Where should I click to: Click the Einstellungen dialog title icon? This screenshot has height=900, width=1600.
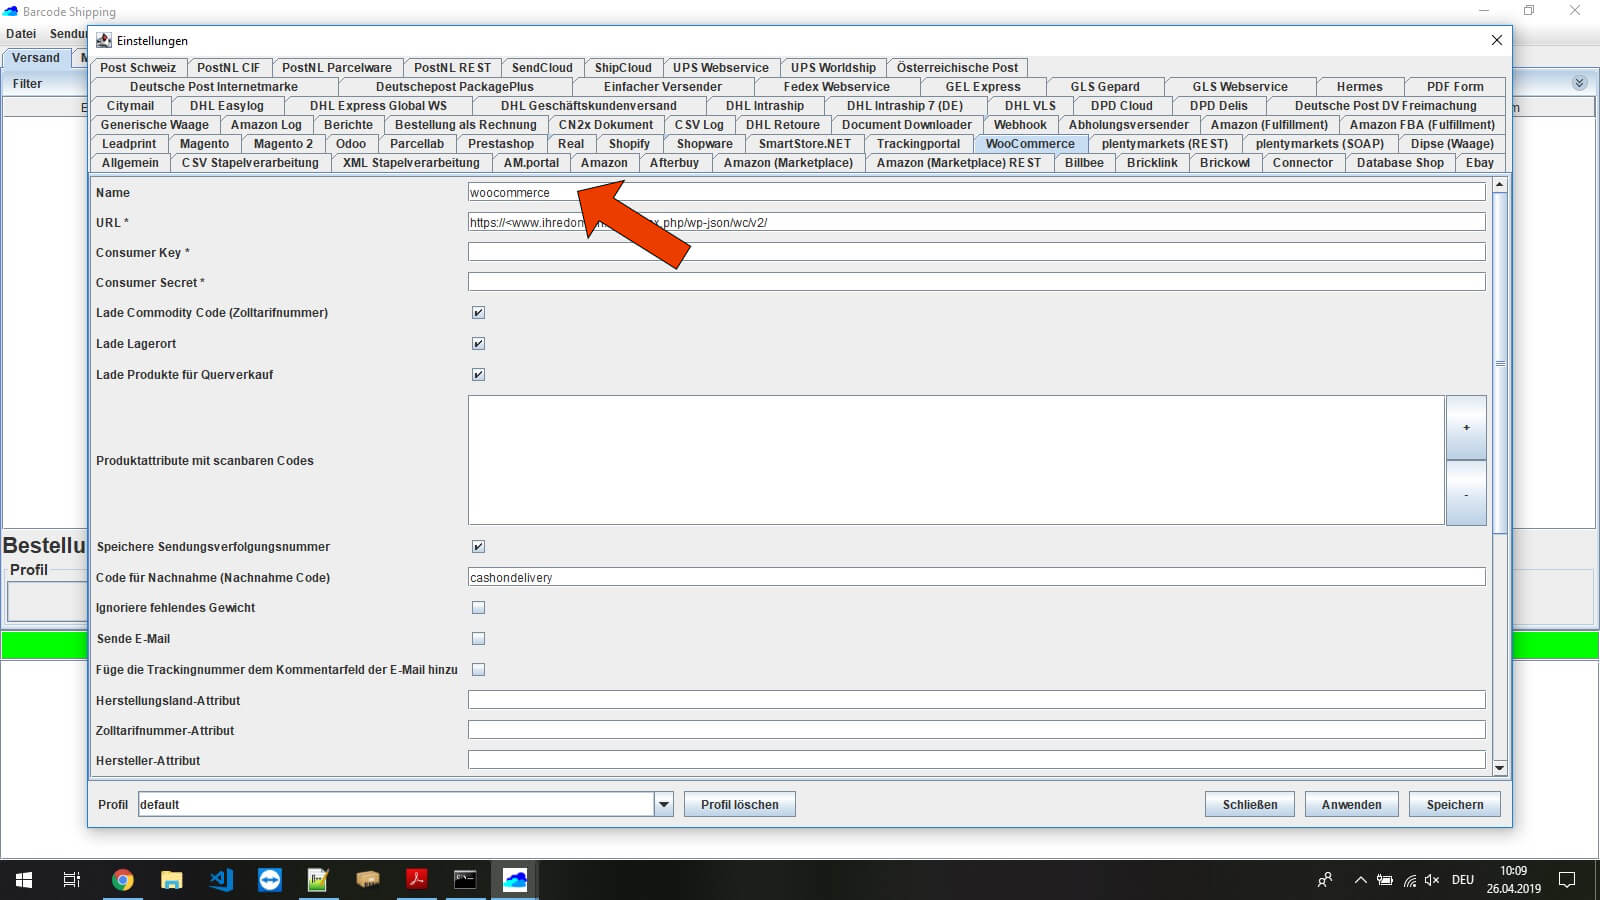click(x=104, y=41)
